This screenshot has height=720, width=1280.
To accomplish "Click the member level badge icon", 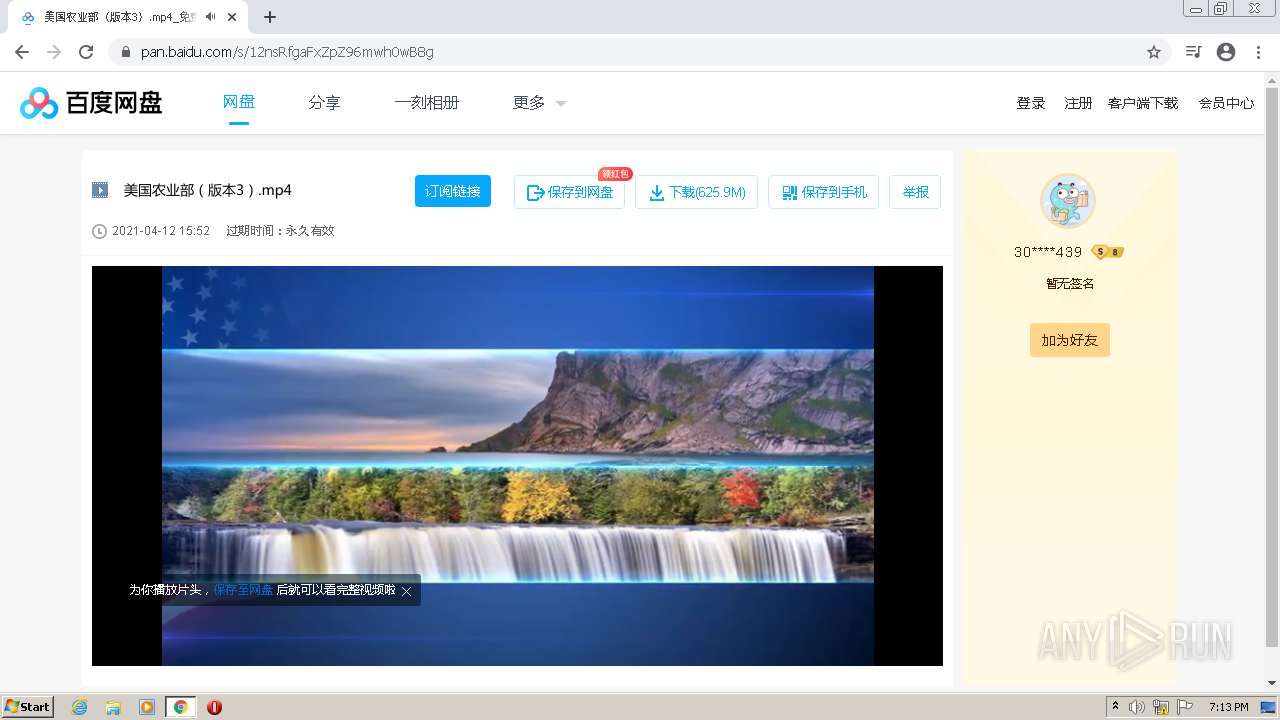I will [x=1107, y=252].
